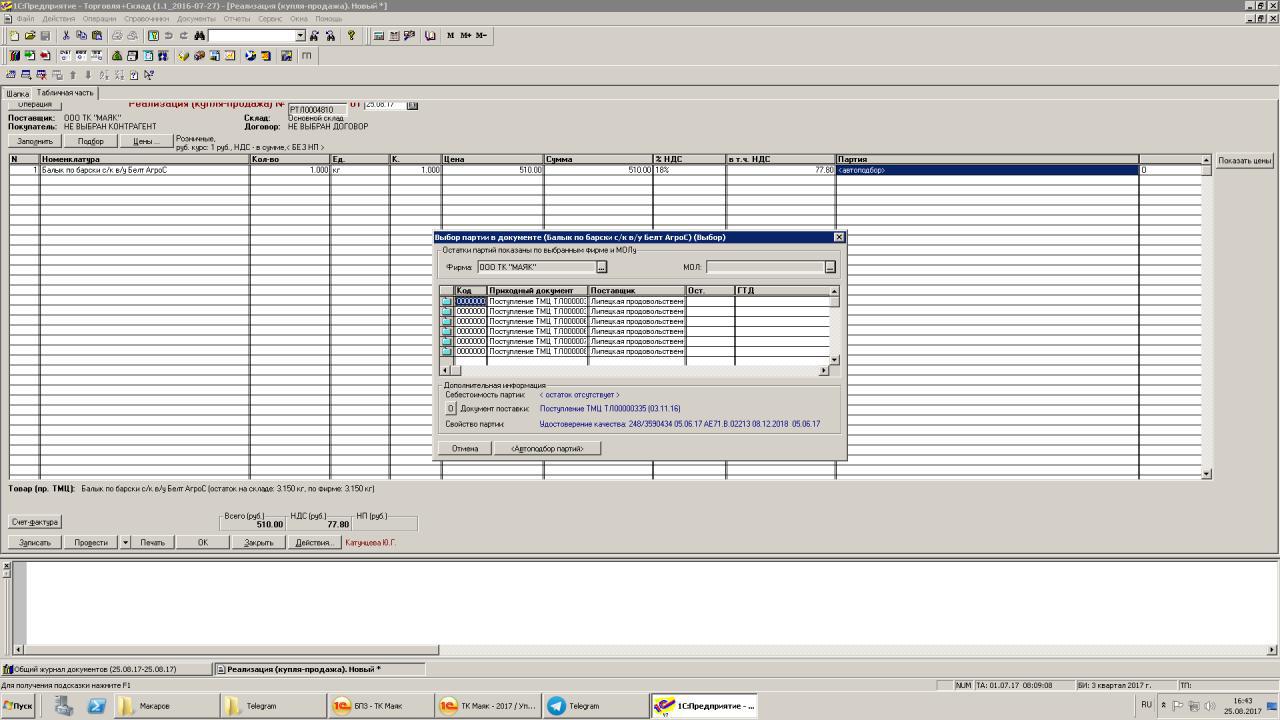Open the Calendar toolbar icon

tap(394, 36)
